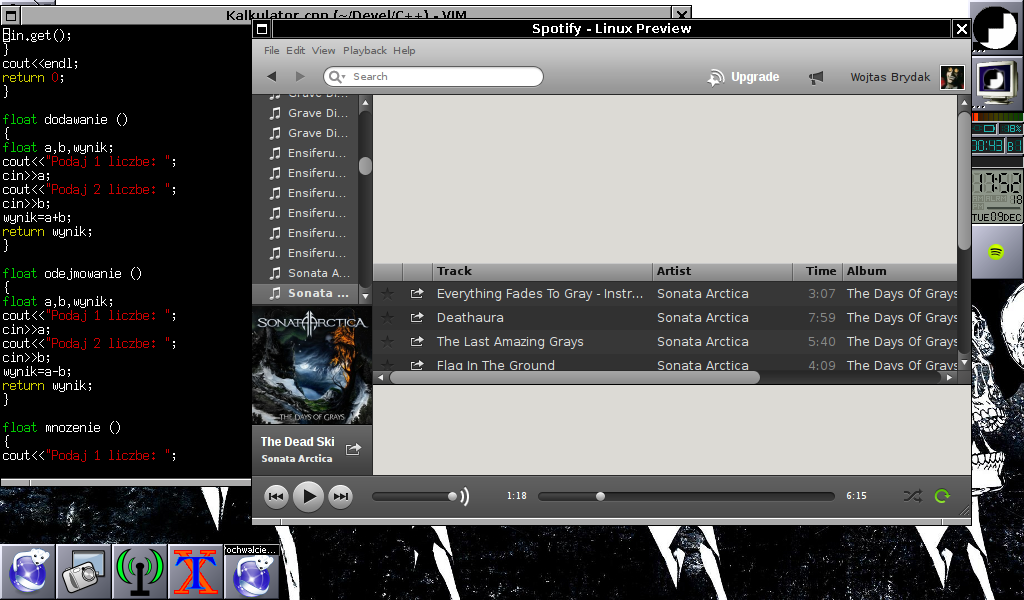
Task: Select "Flag In The Ground" track name
Action: 496,365
